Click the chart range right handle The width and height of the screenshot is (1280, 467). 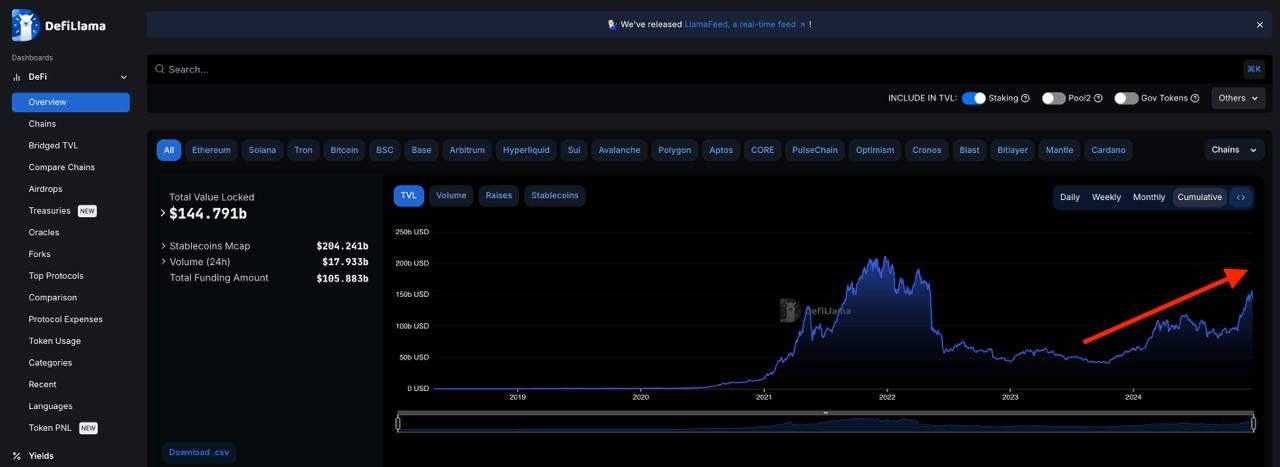coord(1254,424)
